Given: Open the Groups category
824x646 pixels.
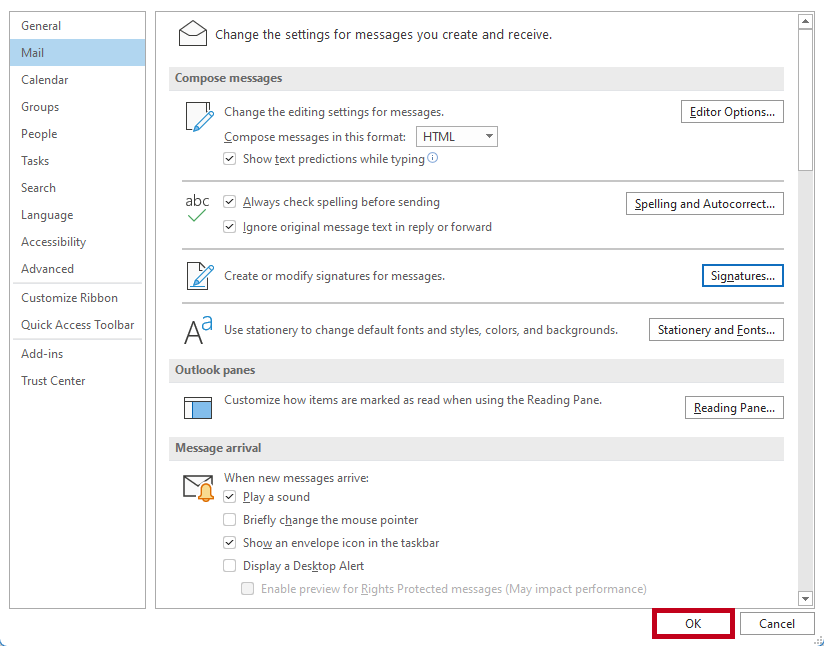Looking at the screenshot, I should tap(77, 107).
